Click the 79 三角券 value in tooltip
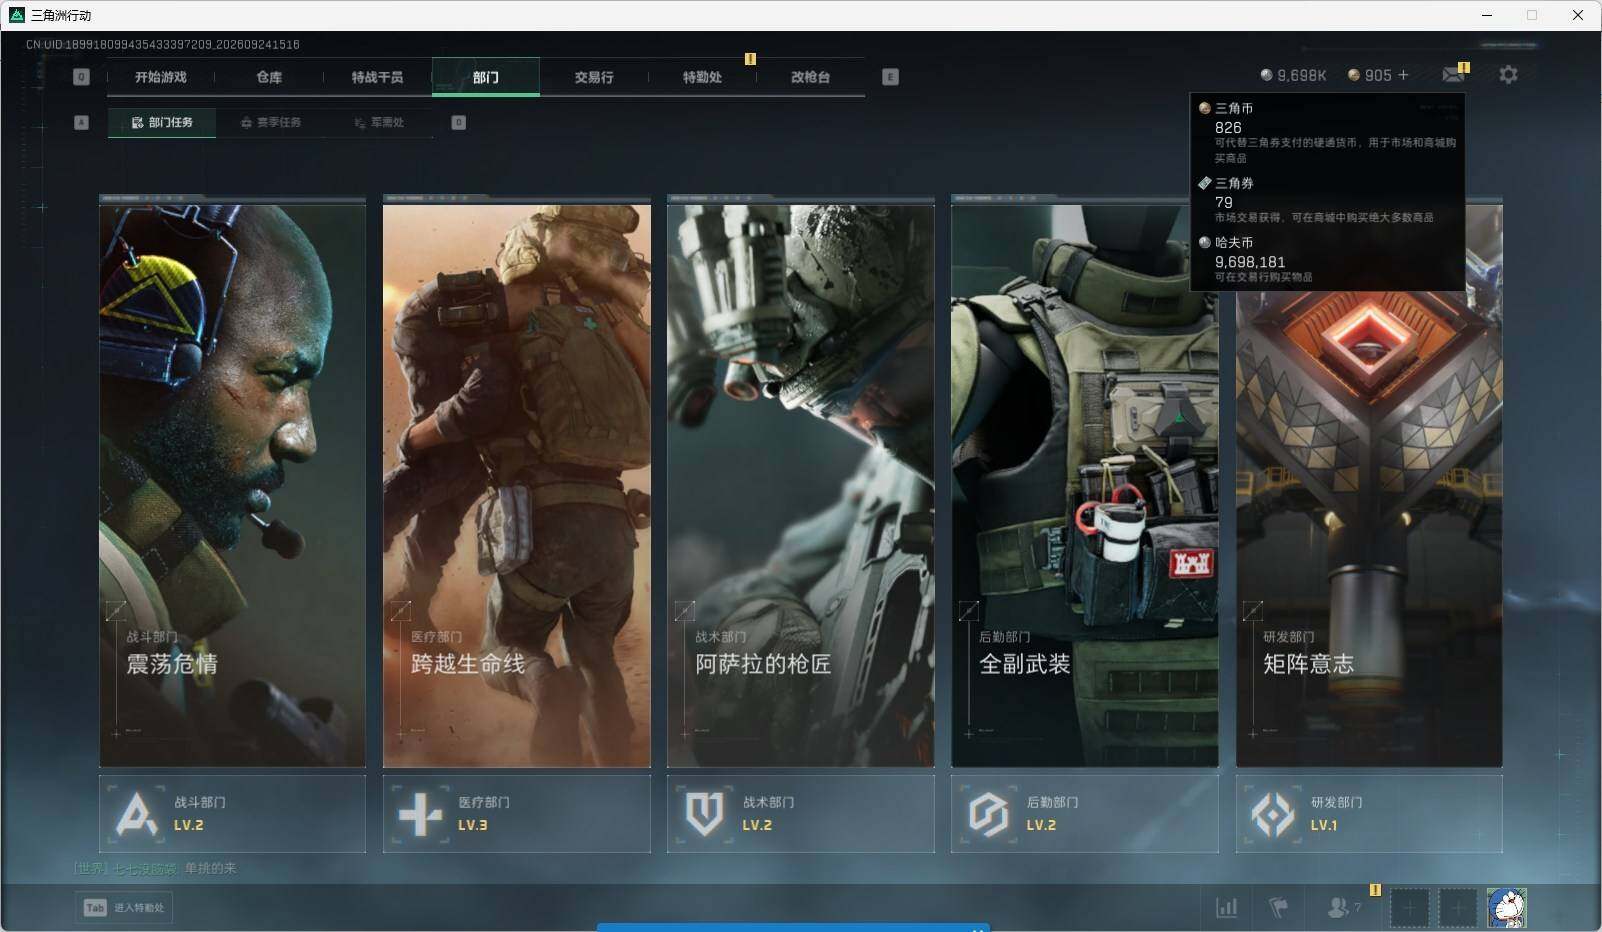The image size is (1602, 932). (1224, 202)
